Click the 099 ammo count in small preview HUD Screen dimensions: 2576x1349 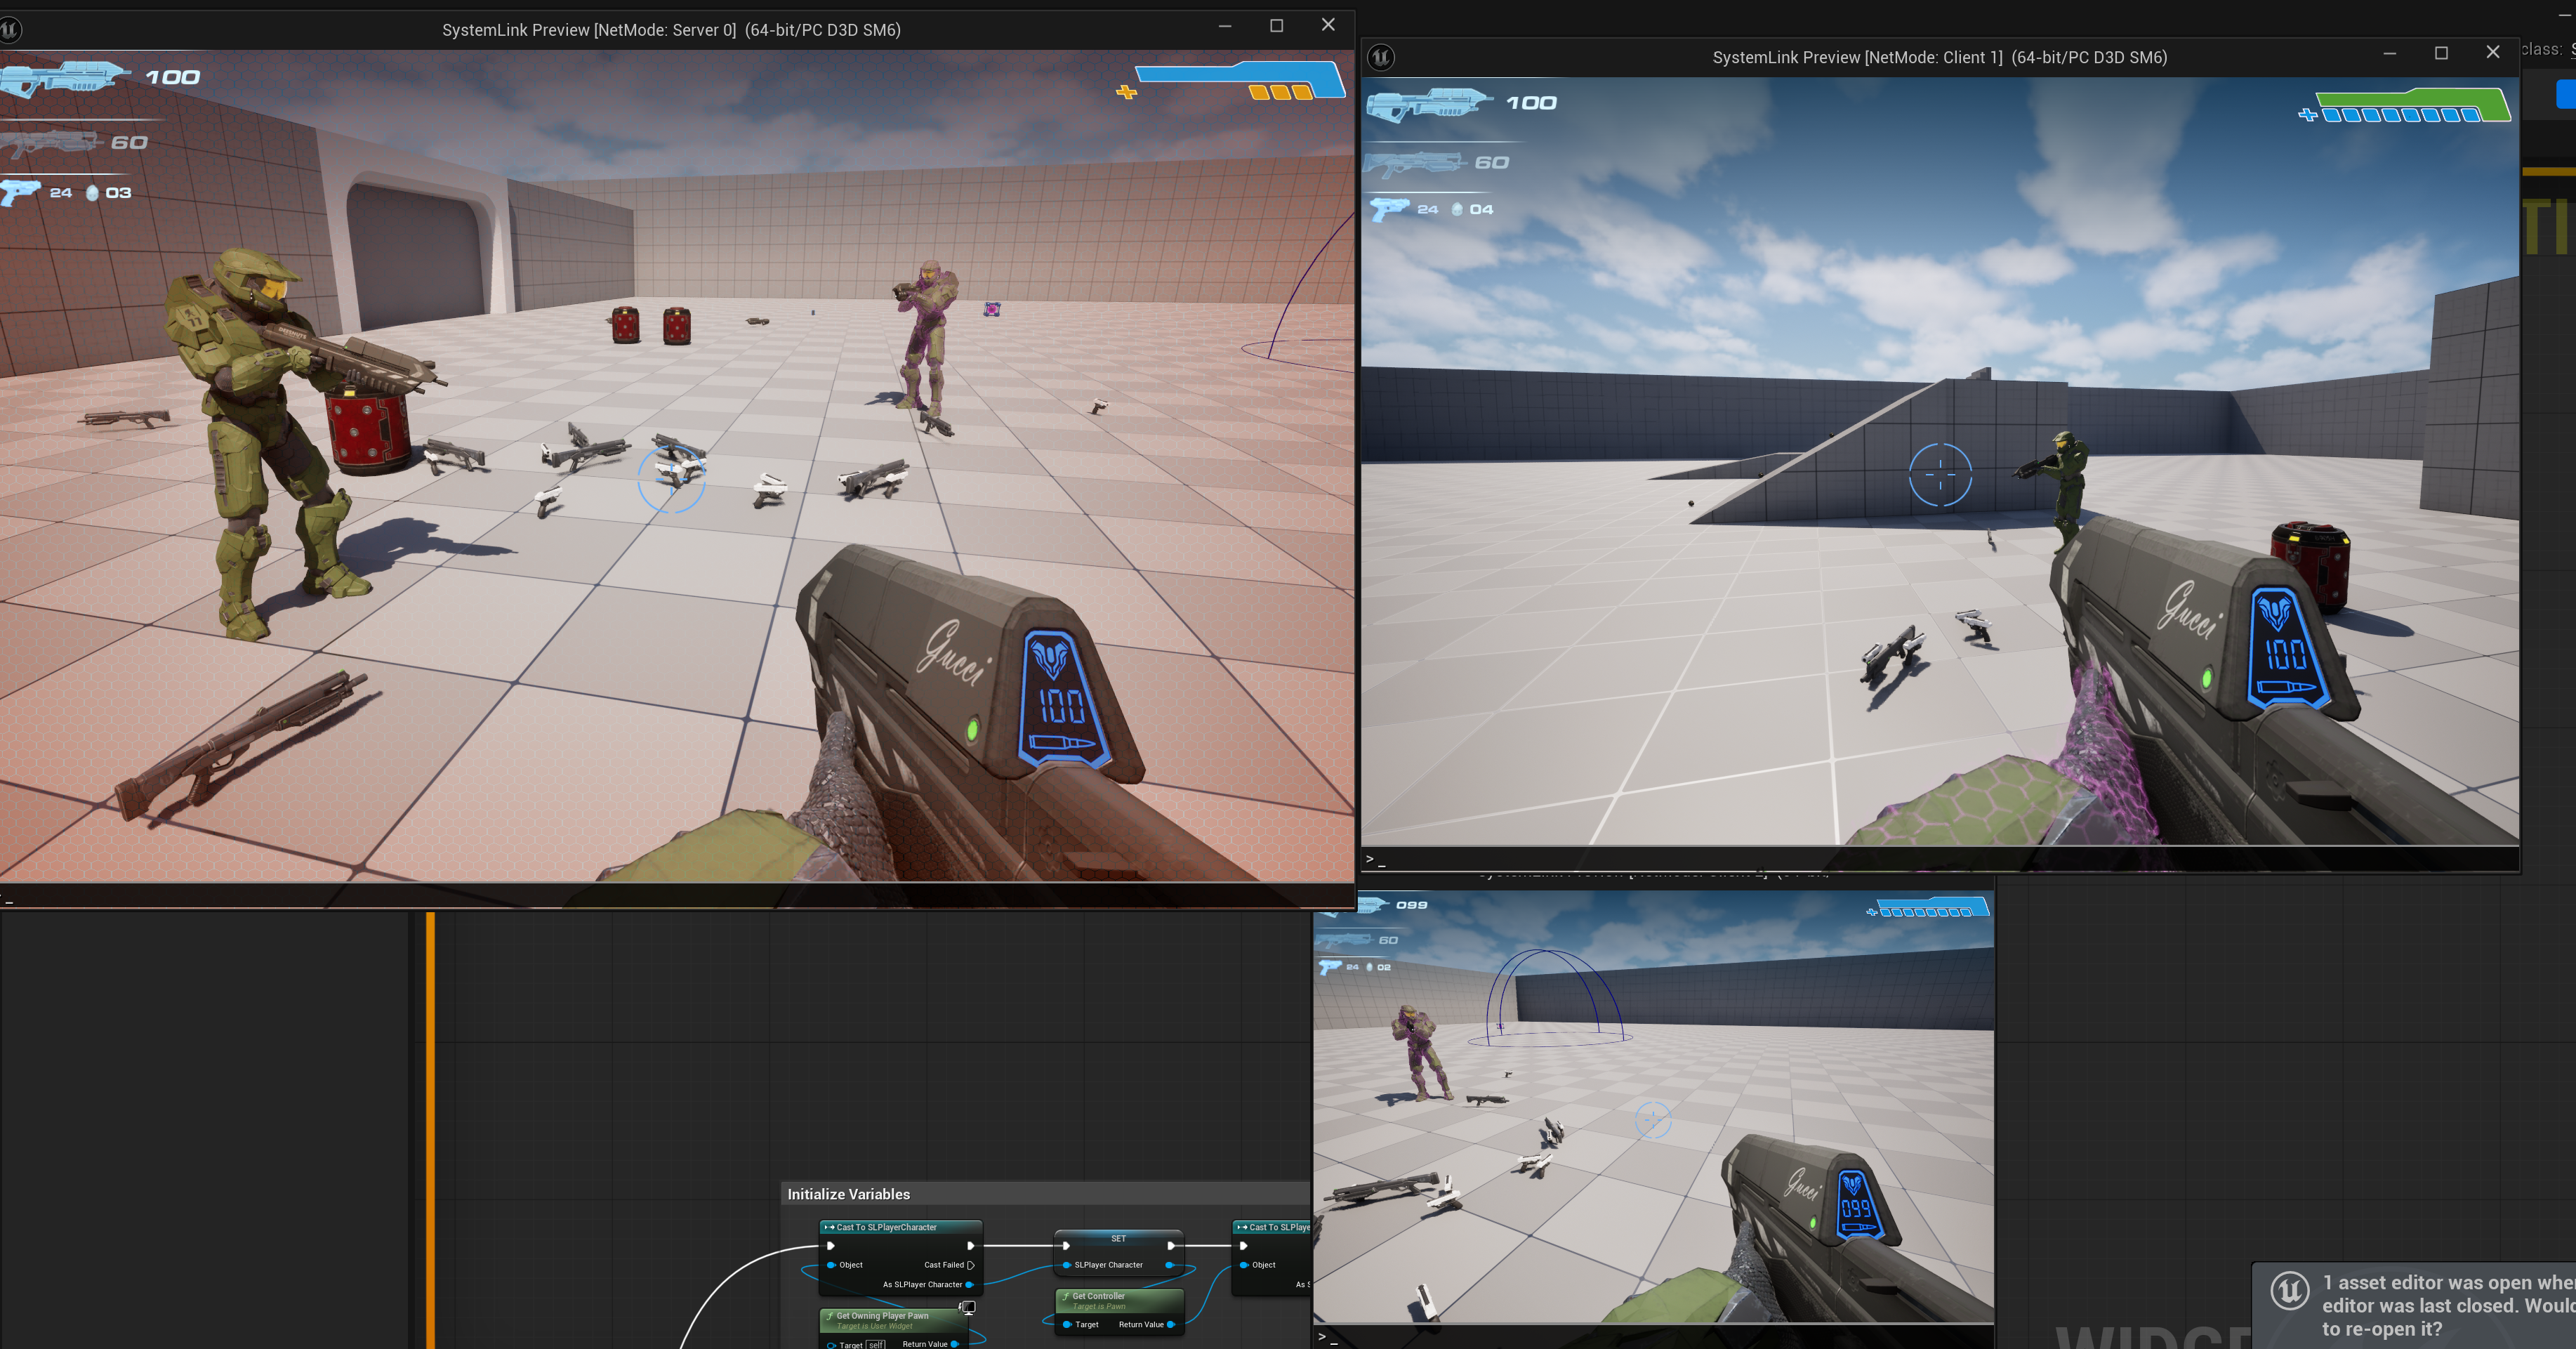1412,905
